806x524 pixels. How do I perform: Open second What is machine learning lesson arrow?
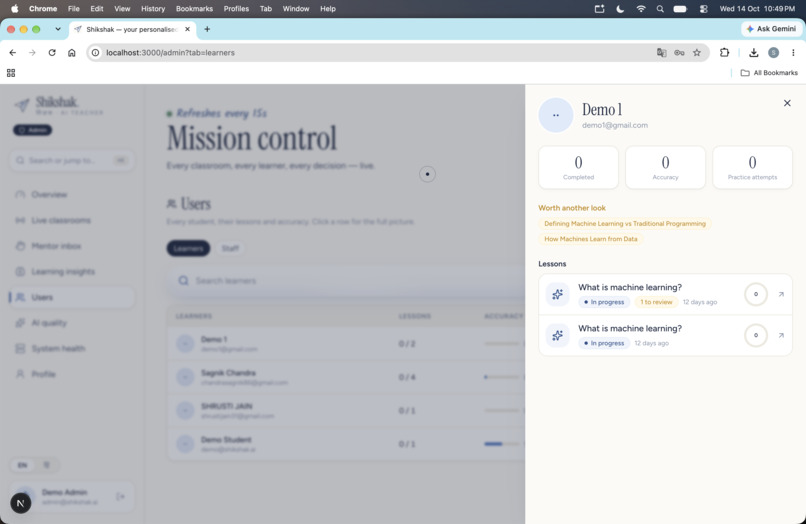pyautogui.click(x=781, y=335)
